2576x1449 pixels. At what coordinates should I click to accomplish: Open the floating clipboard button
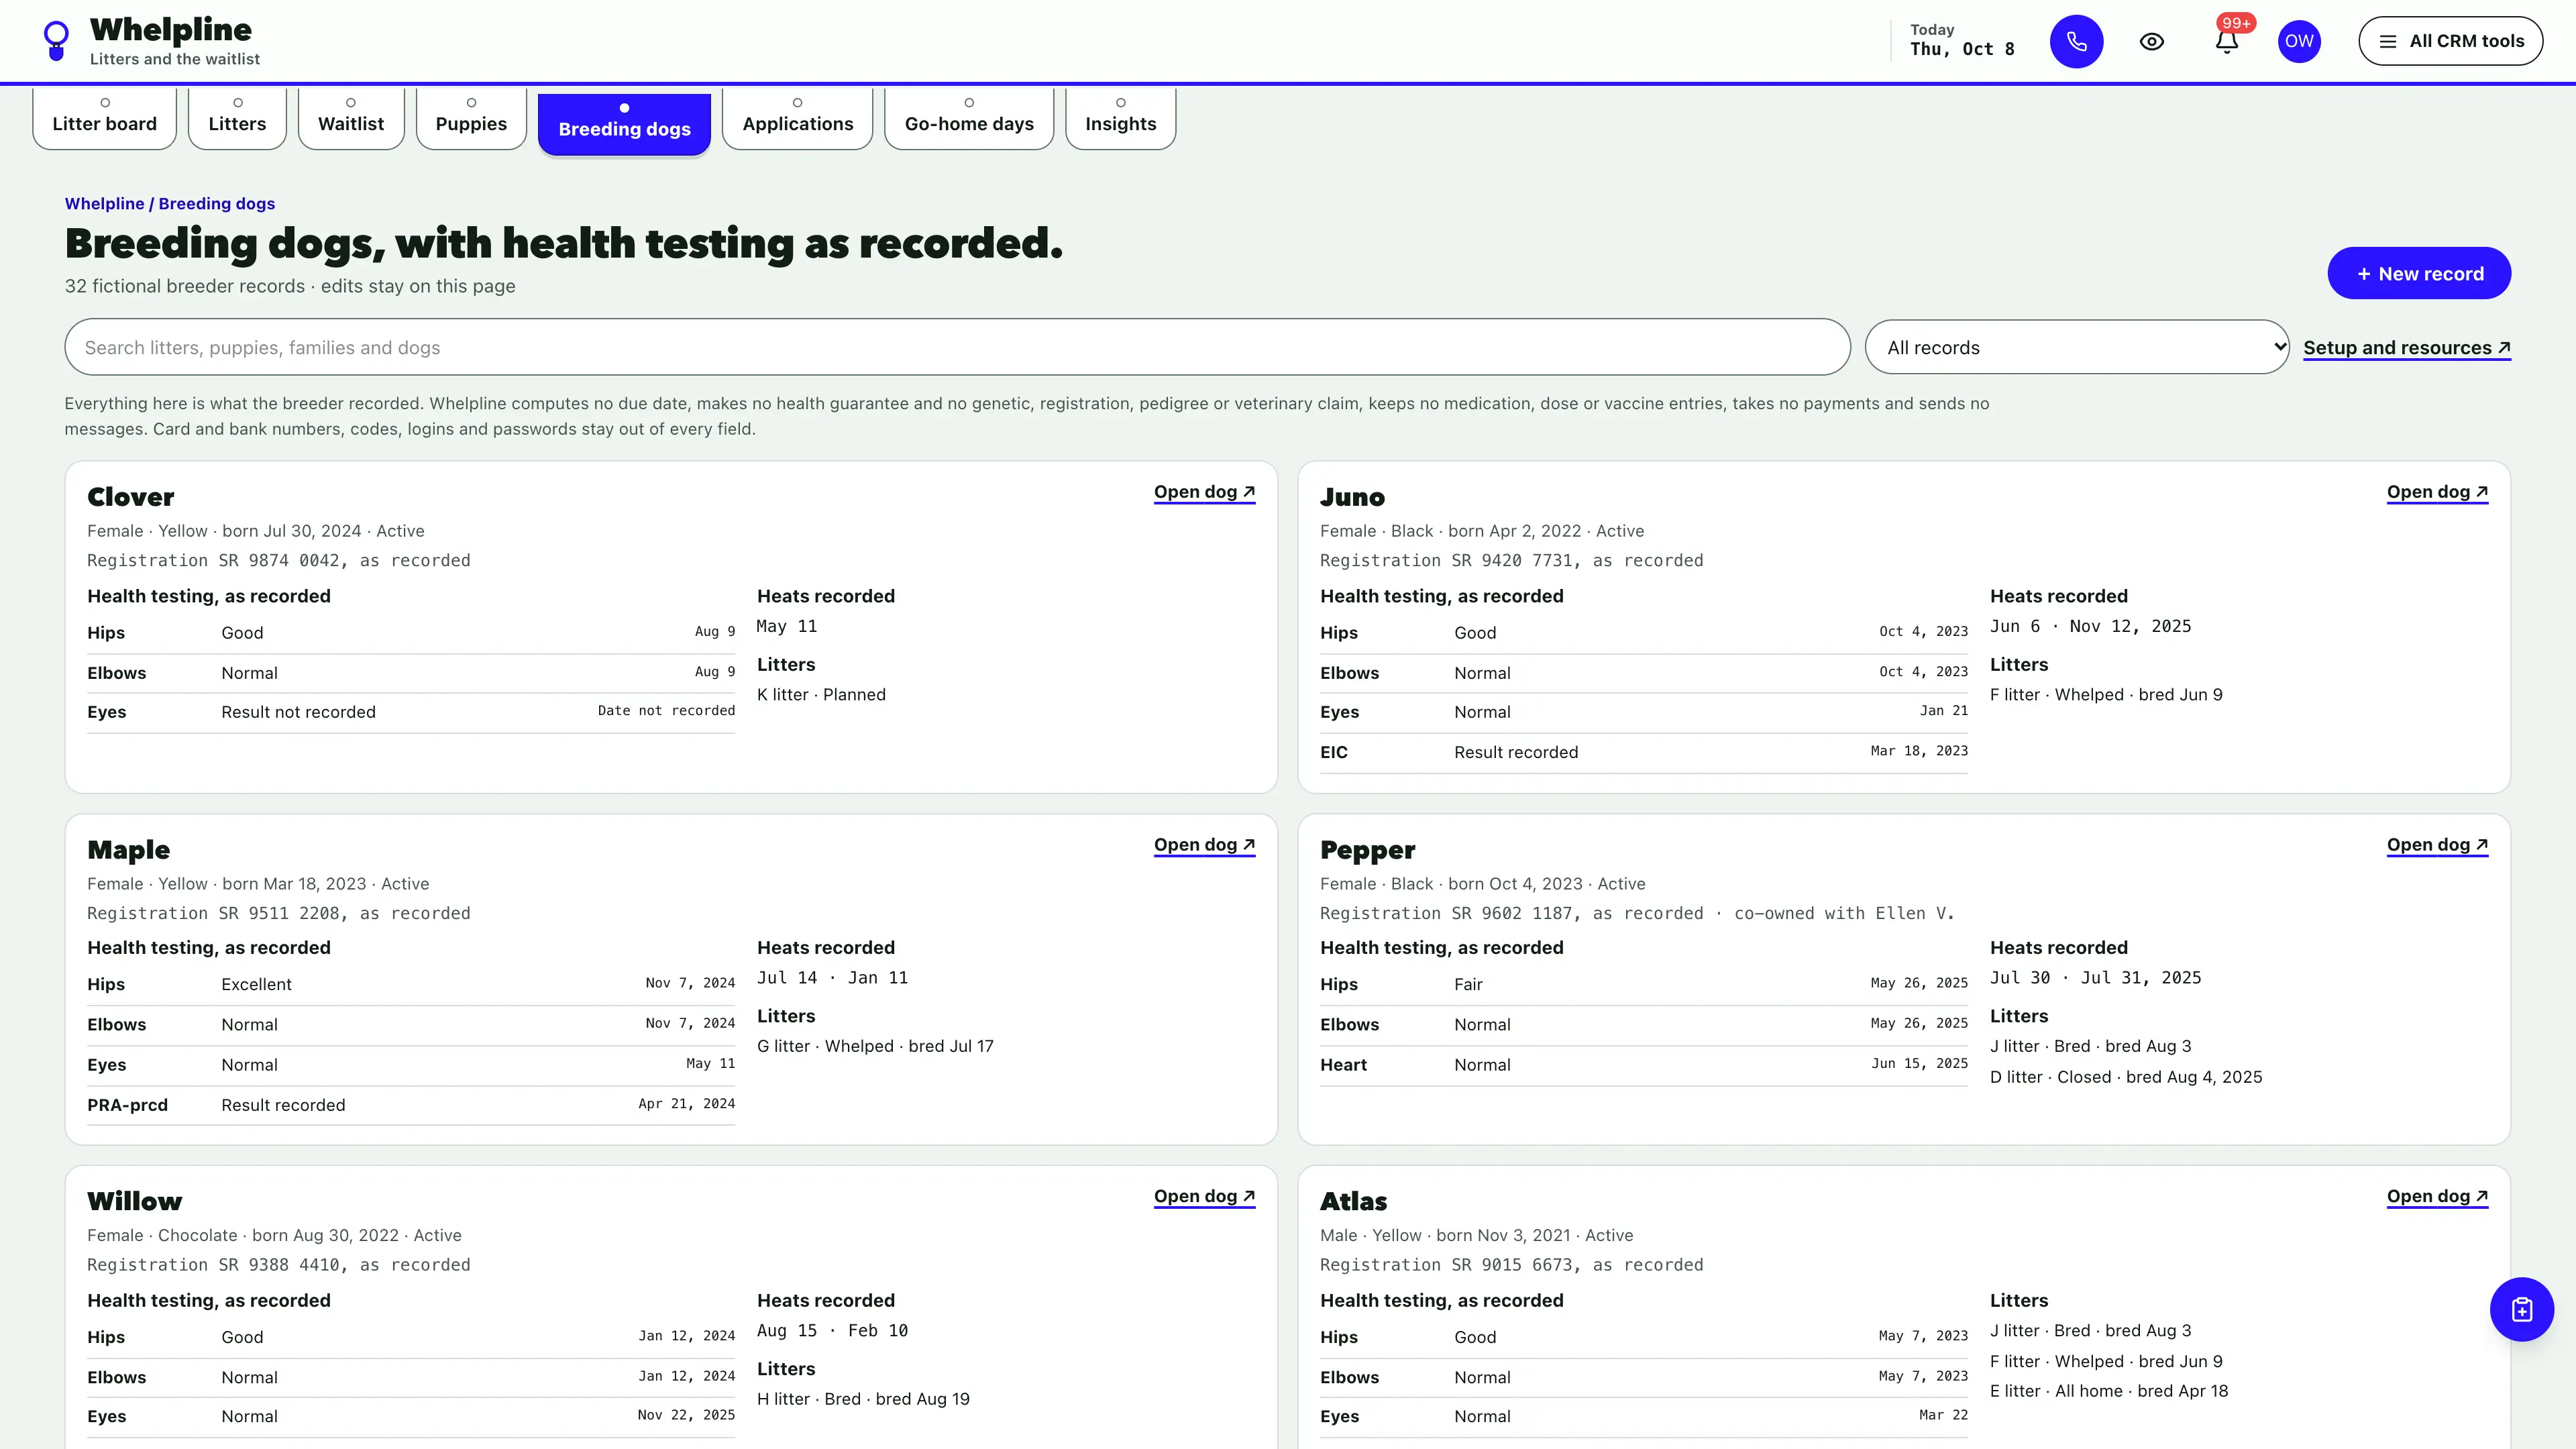(x=2521, y=1309)
